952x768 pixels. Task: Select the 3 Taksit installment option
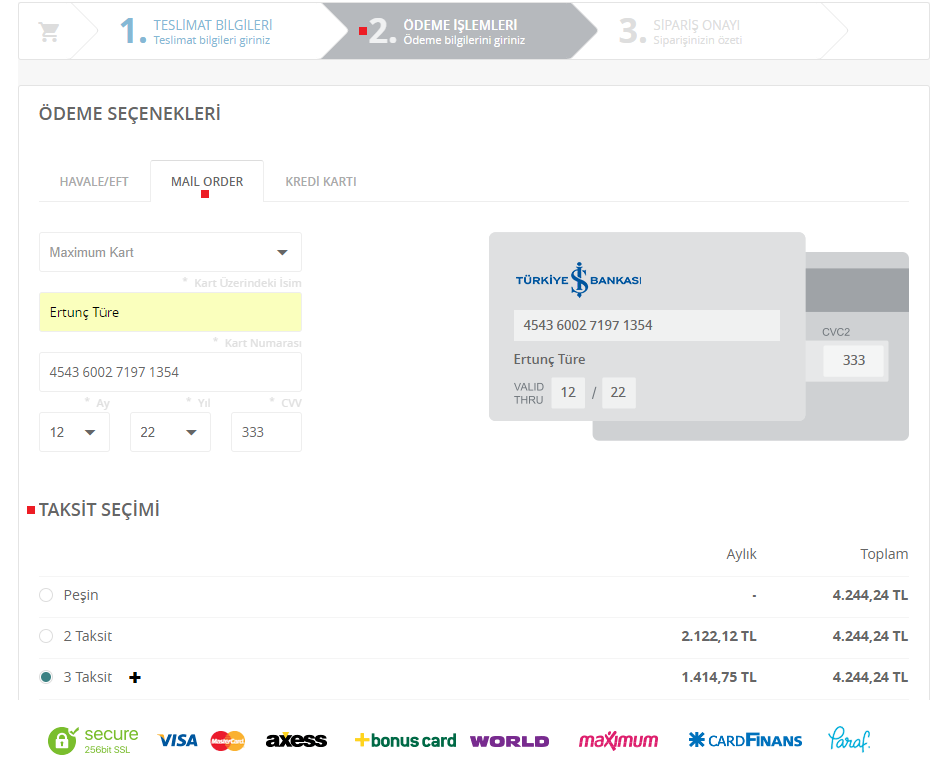(x=46, y=677)
